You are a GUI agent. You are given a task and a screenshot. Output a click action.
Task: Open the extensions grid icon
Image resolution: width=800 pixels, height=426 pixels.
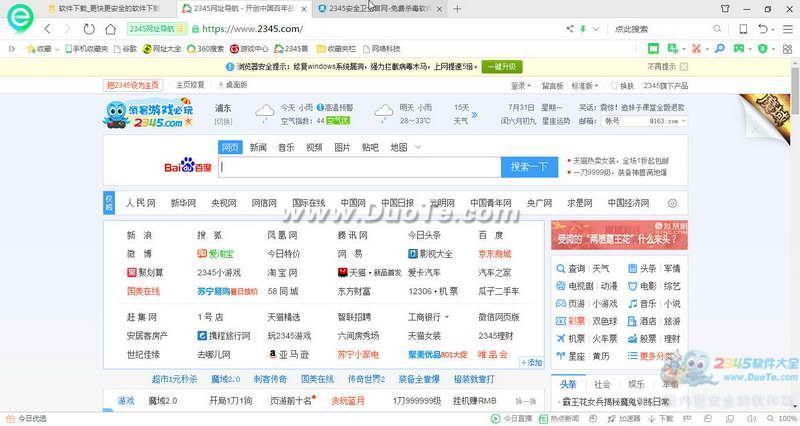[x=787, y=49]
